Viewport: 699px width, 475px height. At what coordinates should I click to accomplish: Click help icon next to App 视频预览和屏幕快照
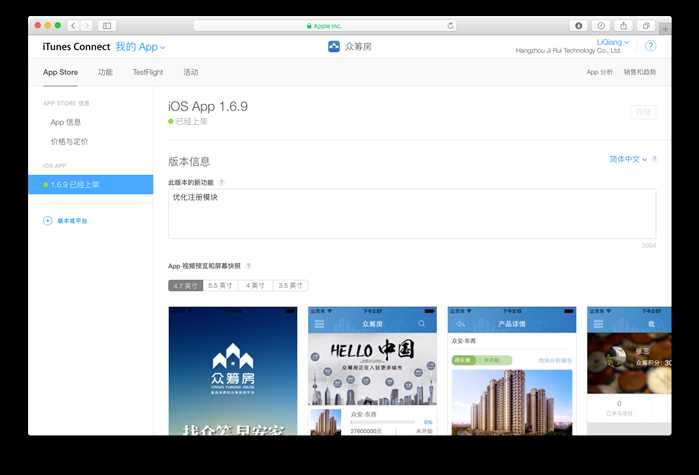pyautogui.click(x=248, y=266)
